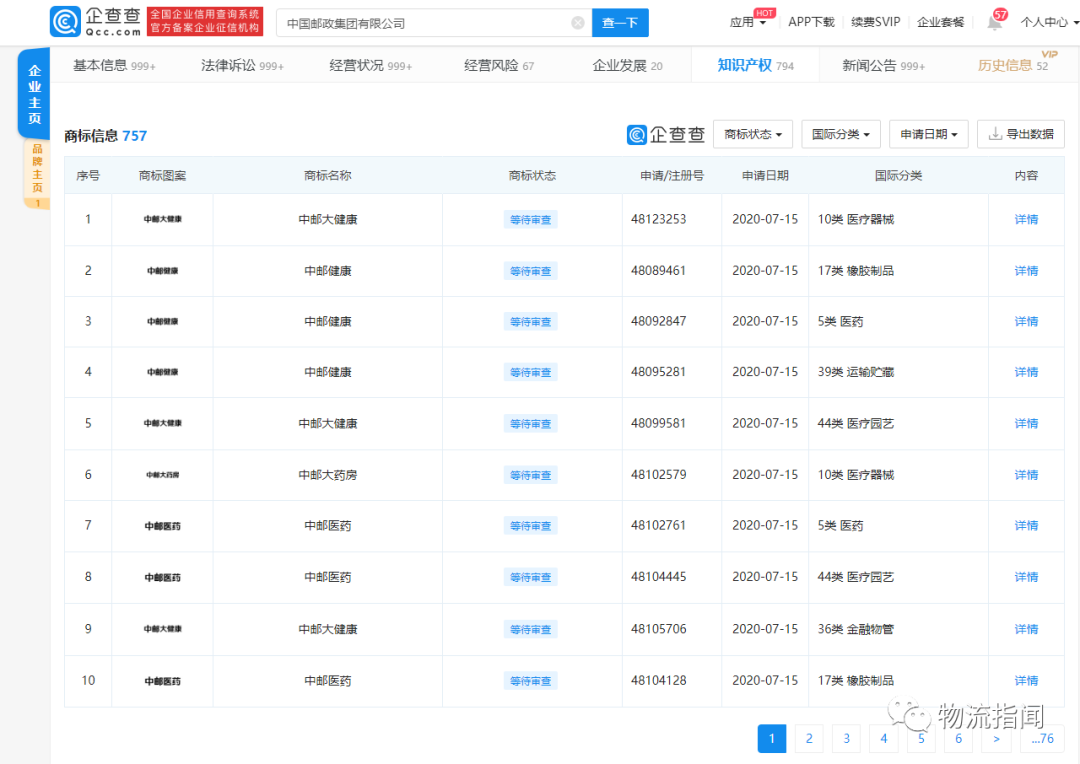Image resolution: width=1080 pixels, height=764 pixels.
Task: Switch to the 基本信息 tab
Action: coord(114,66)
